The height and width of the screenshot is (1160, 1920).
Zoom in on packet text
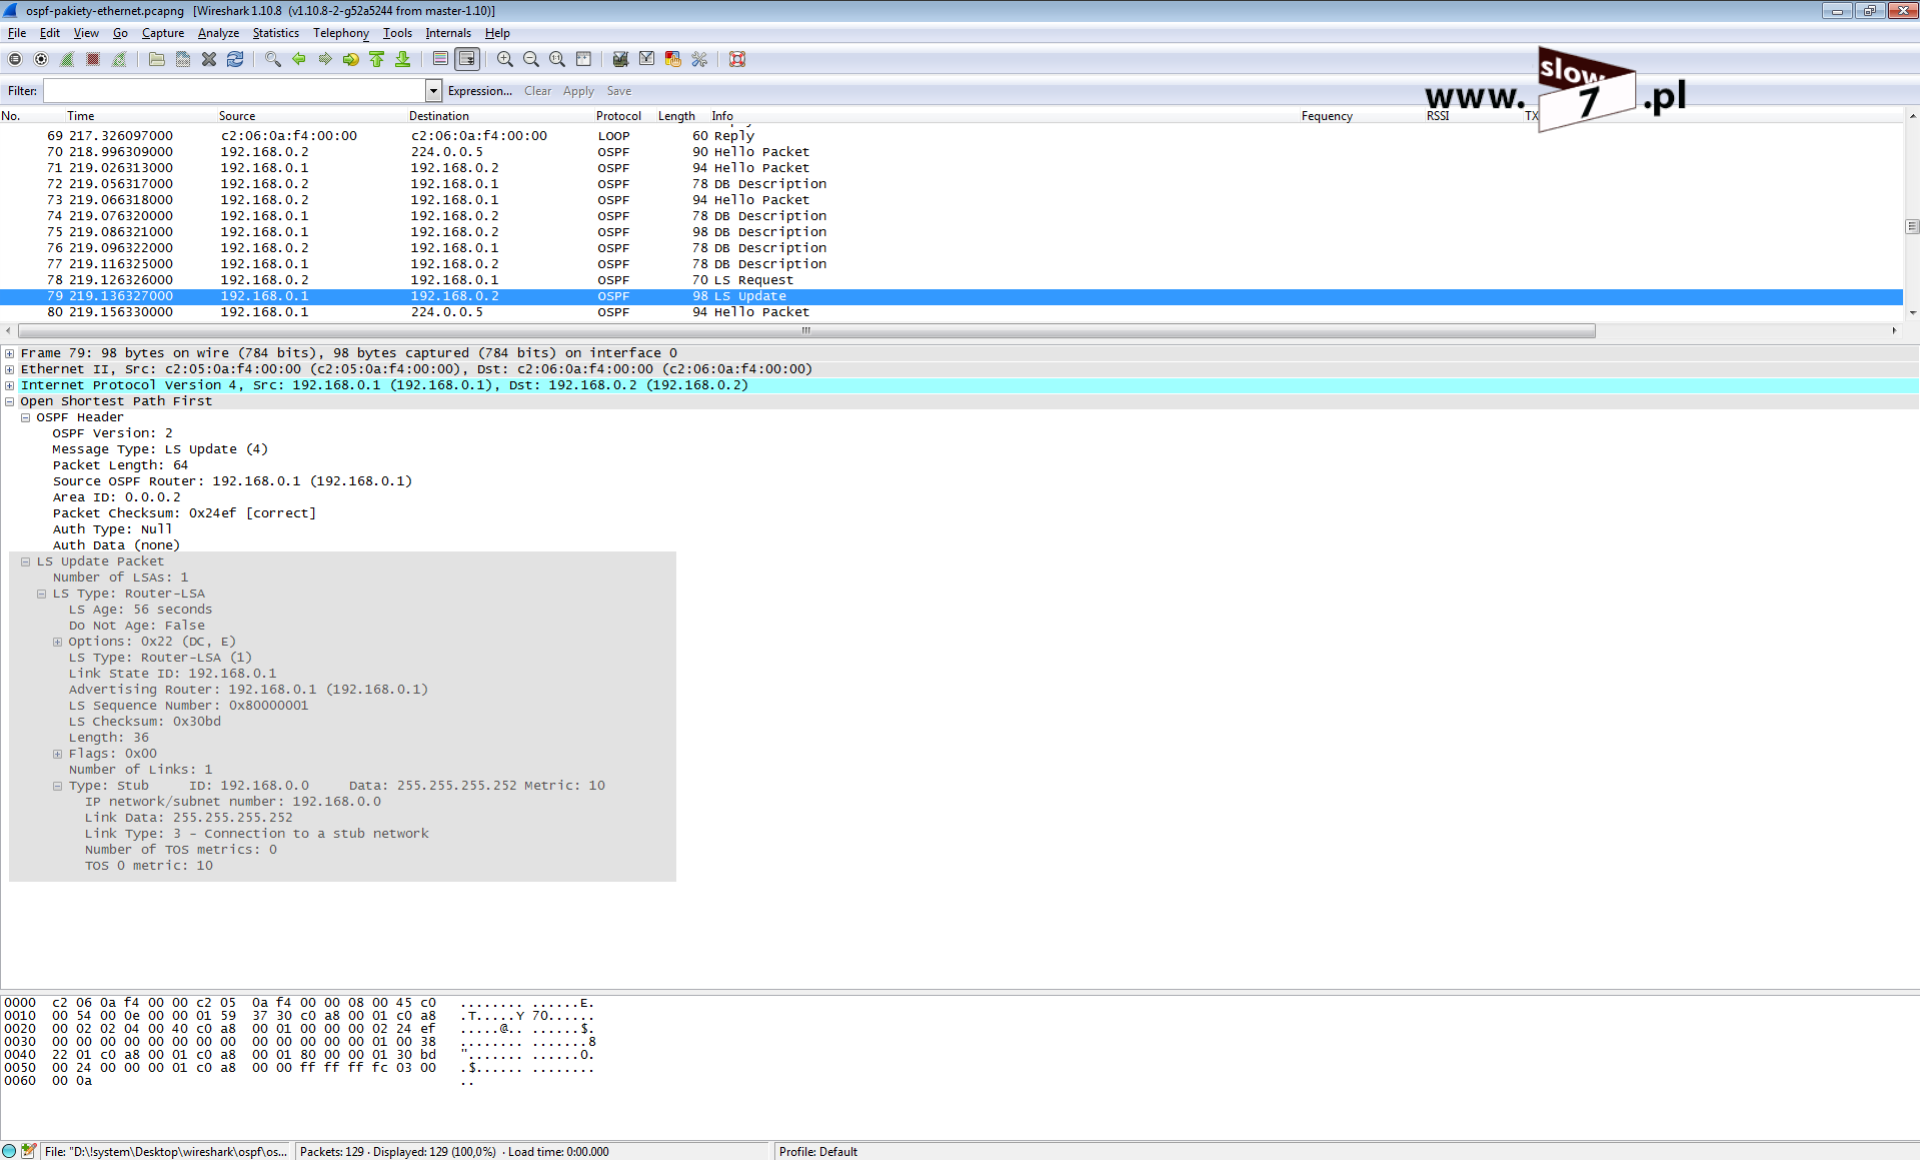[x=505, y=60]
